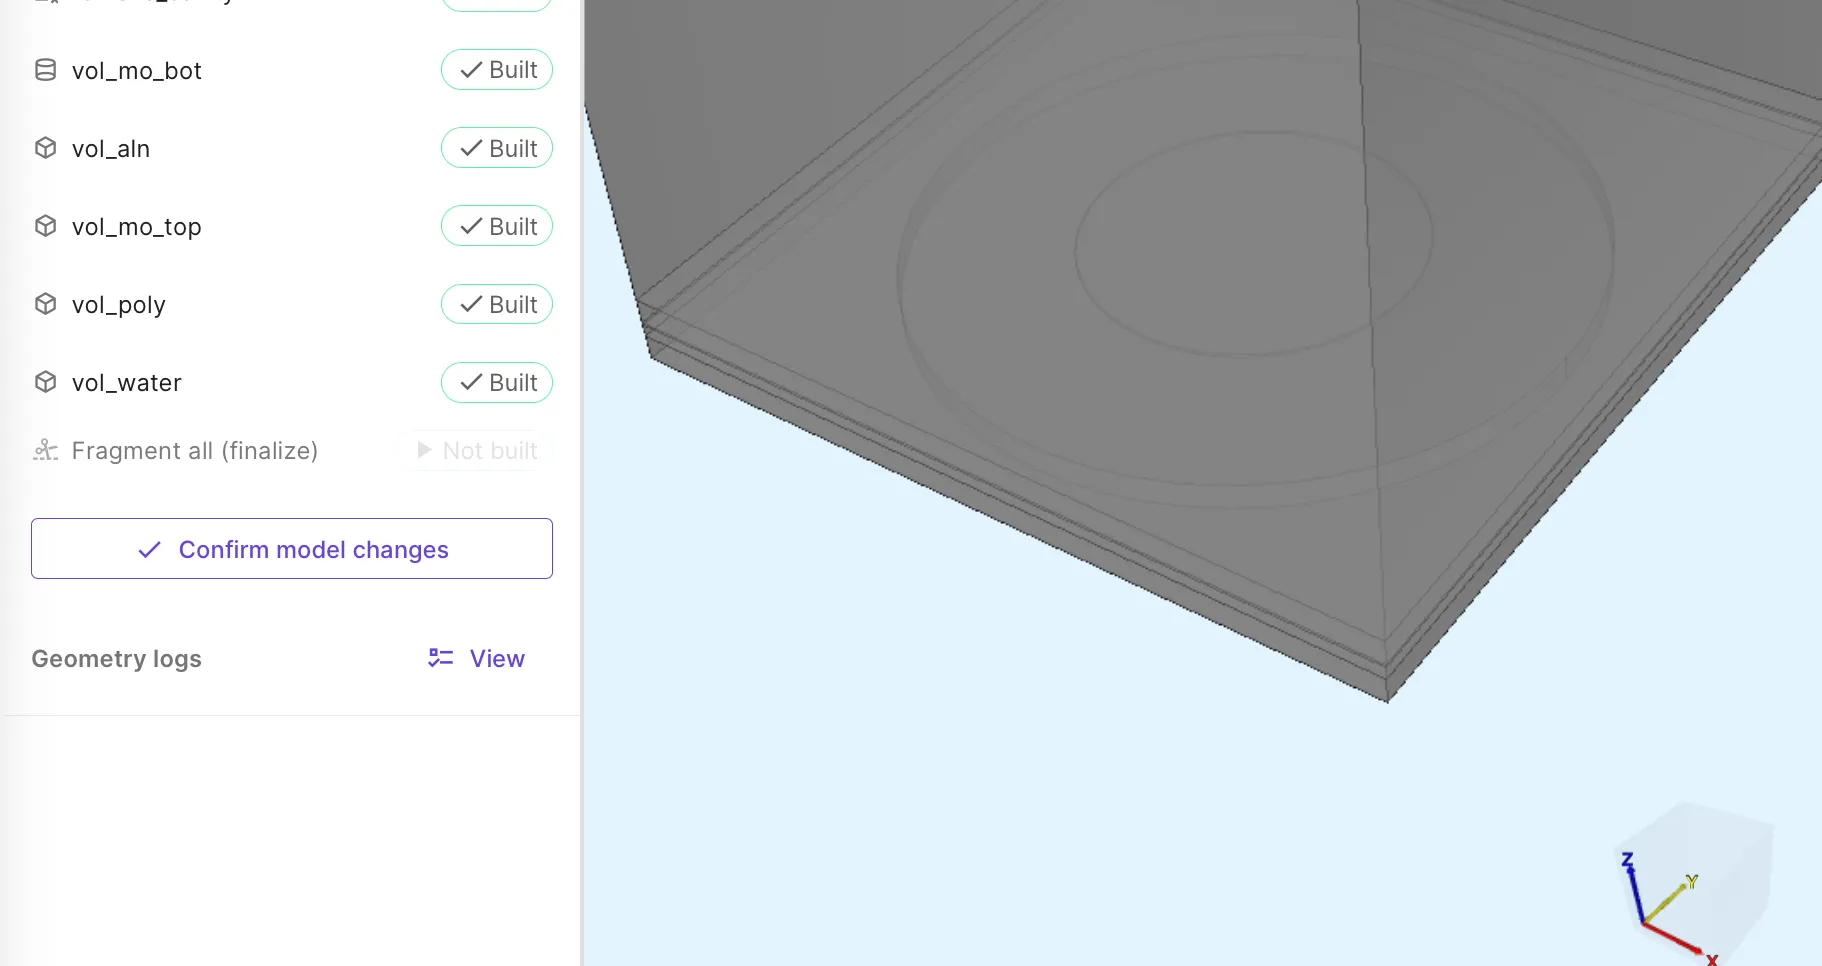1822x966 pixels.
Task: Click the vol_poly cube icon
Action: pos(46,304)
